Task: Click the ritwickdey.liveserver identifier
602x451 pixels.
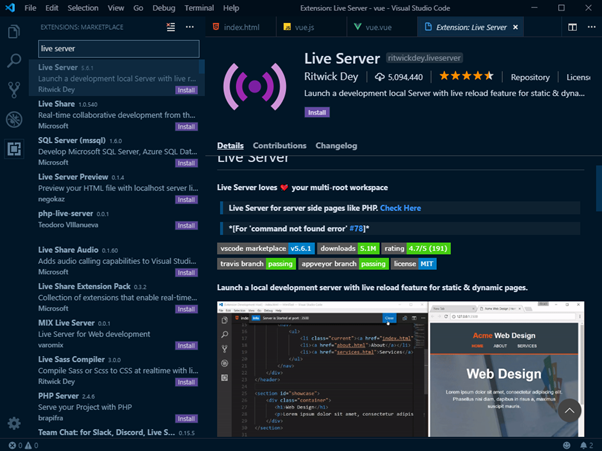Action: (x=424, y=58)
